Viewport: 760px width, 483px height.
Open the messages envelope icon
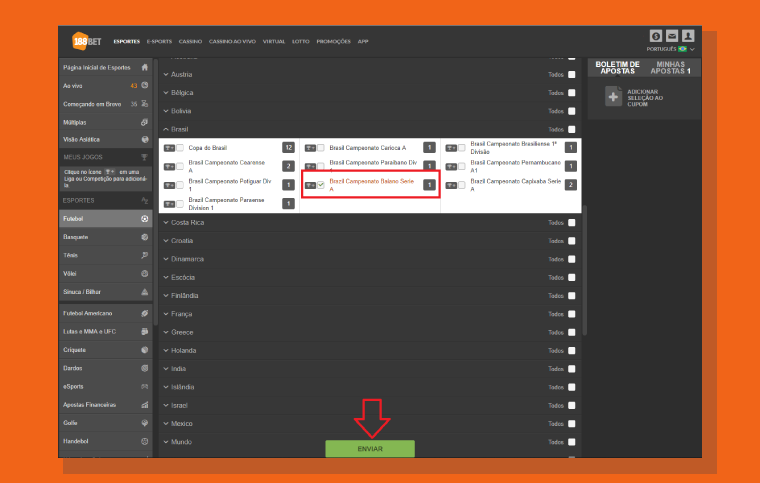[x=672, y=36]
